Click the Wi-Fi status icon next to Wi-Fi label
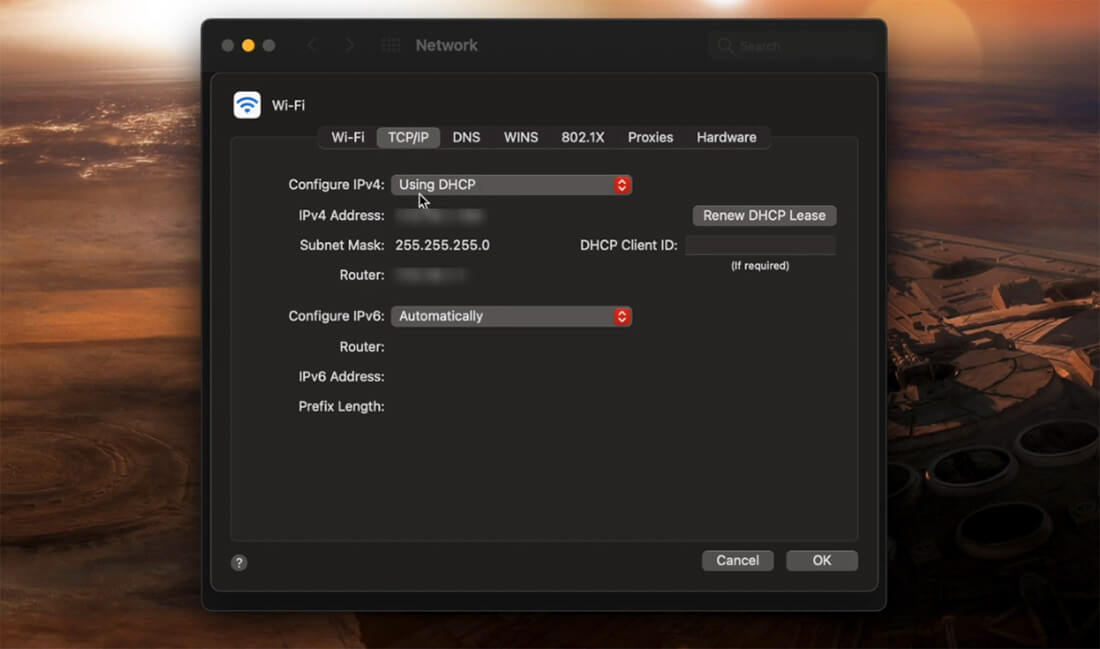The width and height of the screenshot is (1100, 649). (x=245, y=104)
